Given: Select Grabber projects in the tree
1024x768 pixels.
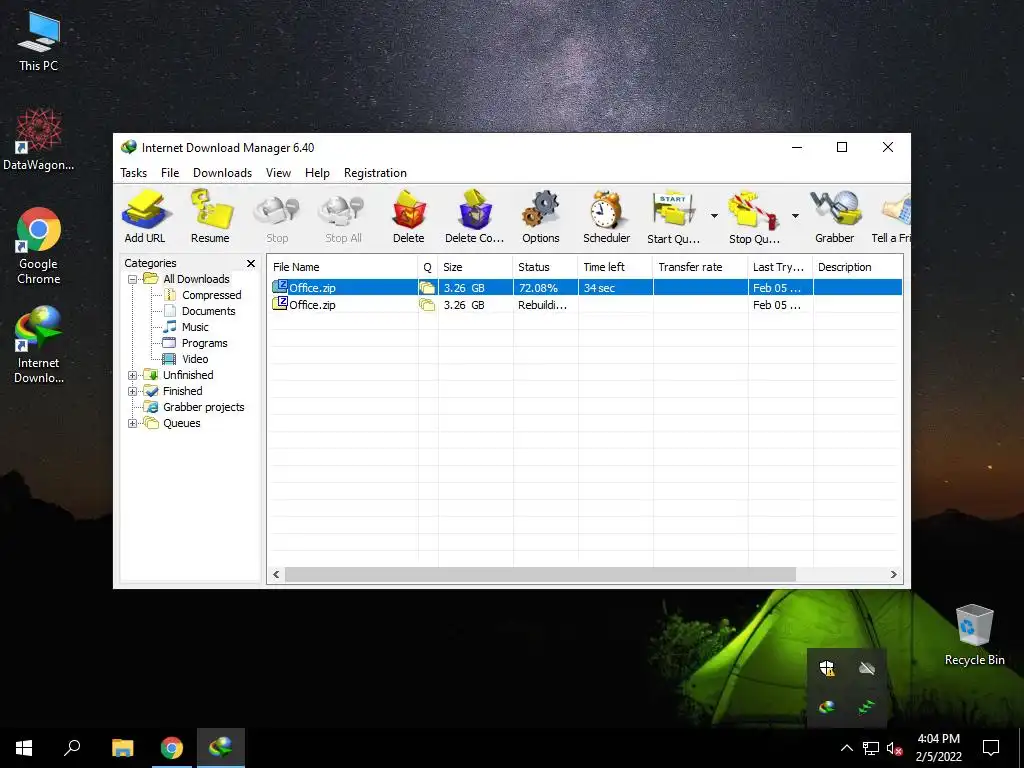Looking at the screenshot, I should coord(194,407).
